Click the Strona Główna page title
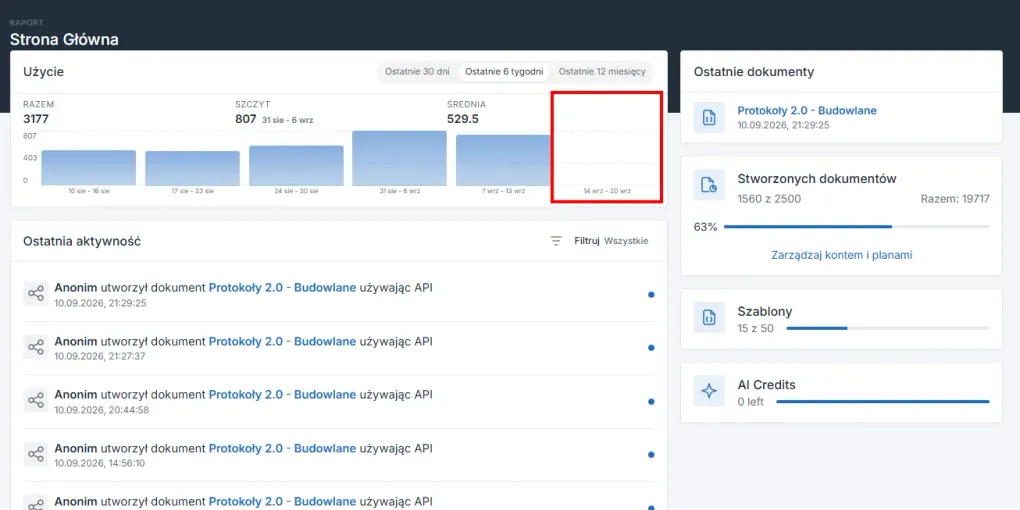This screenshot has width=1020, height=510. coord(64,40)
